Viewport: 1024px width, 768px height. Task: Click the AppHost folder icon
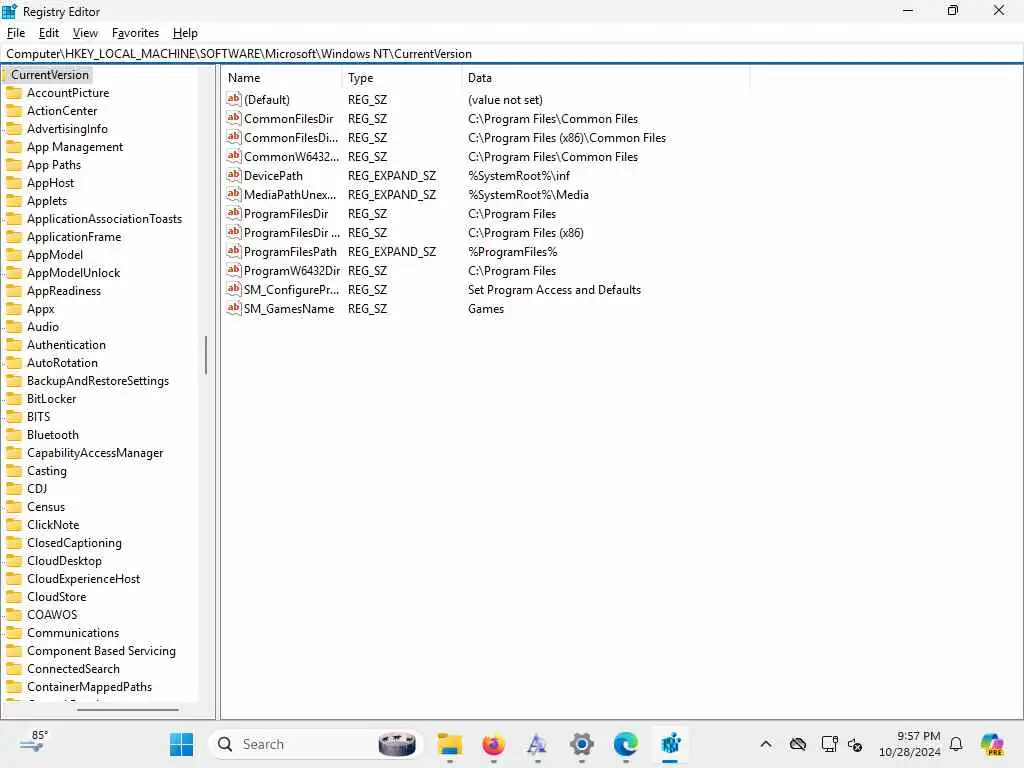(14, 183)
